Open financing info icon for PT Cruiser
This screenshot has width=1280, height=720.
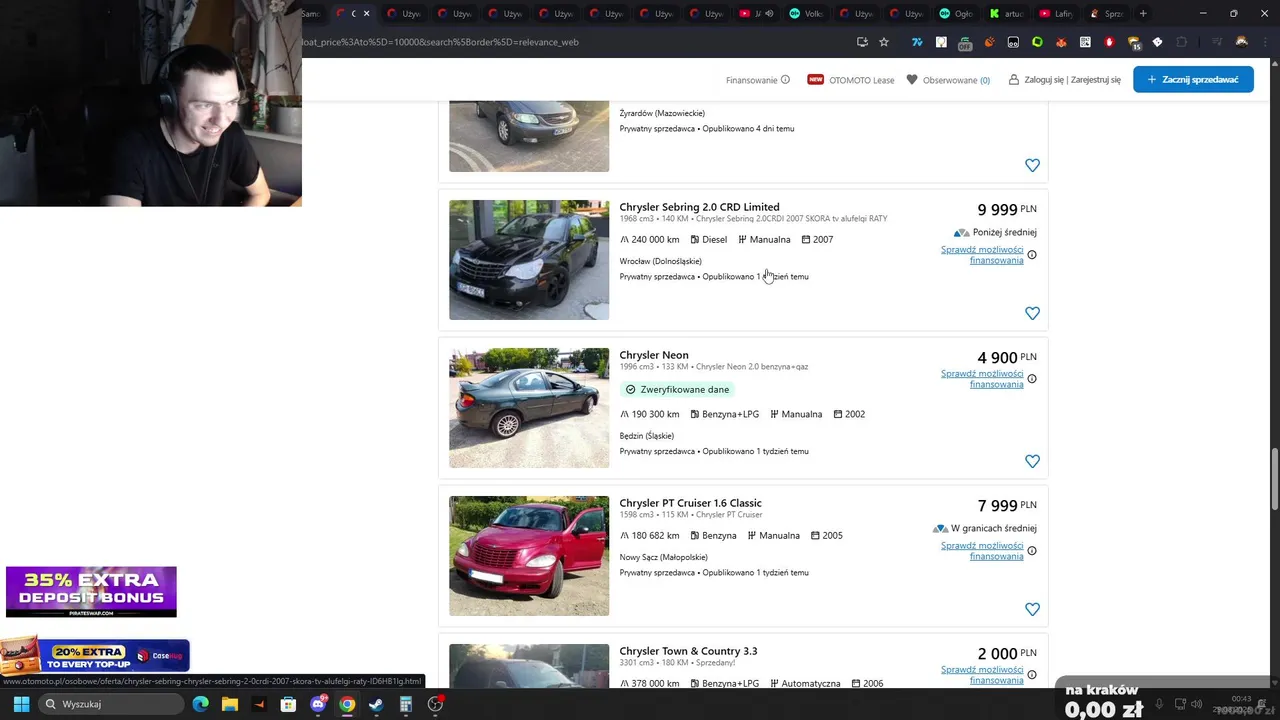pyautogui.click(x=1032, y=551)
